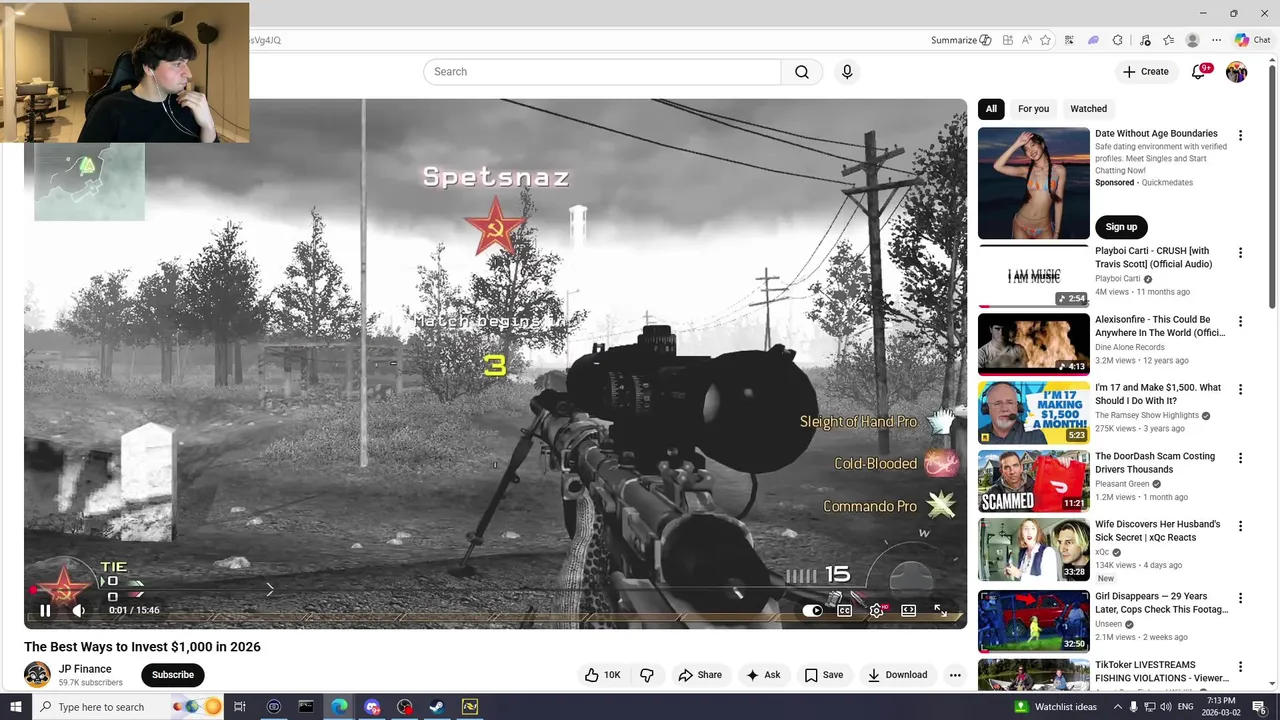Open JP Finance channel name link
This screenshot has height=720, width=1280.
pyautogui.click(x=85, y=669)
